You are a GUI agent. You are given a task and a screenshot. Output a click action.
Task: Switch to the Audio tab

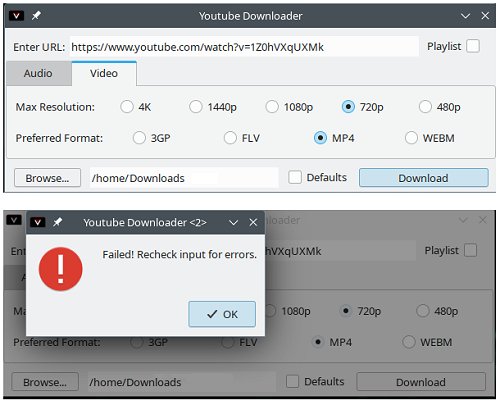click(x=38, y=73)
